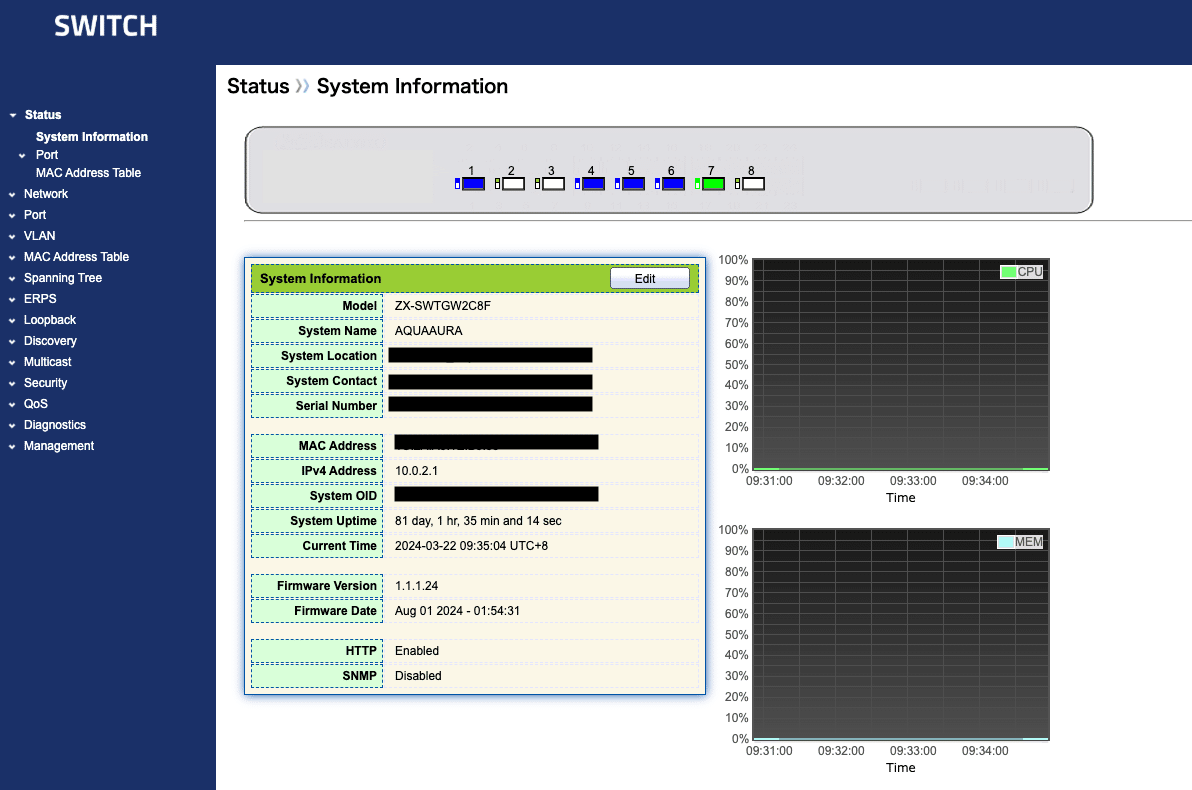Viewport: 1192px width, 790px height.
Task: Click the model value ZX-SWTGW2C8F
Action: pos(442,306)
